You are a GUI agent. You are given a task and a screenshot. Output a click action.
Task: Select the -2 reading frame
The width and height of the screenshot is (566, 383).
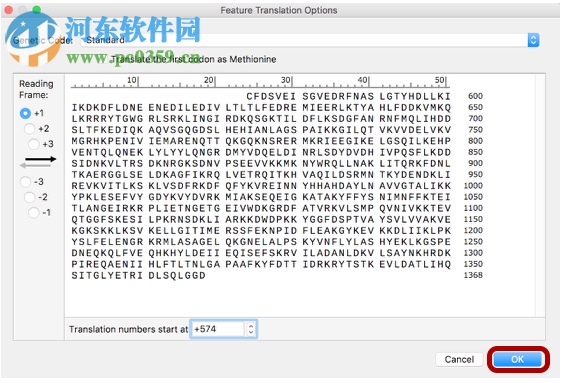click(29, 197)
